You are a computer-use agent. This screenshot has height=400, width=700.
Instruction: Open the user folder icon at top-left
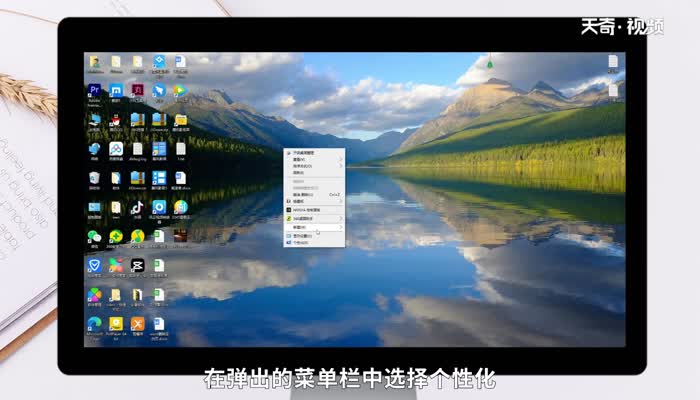(94, 61)
